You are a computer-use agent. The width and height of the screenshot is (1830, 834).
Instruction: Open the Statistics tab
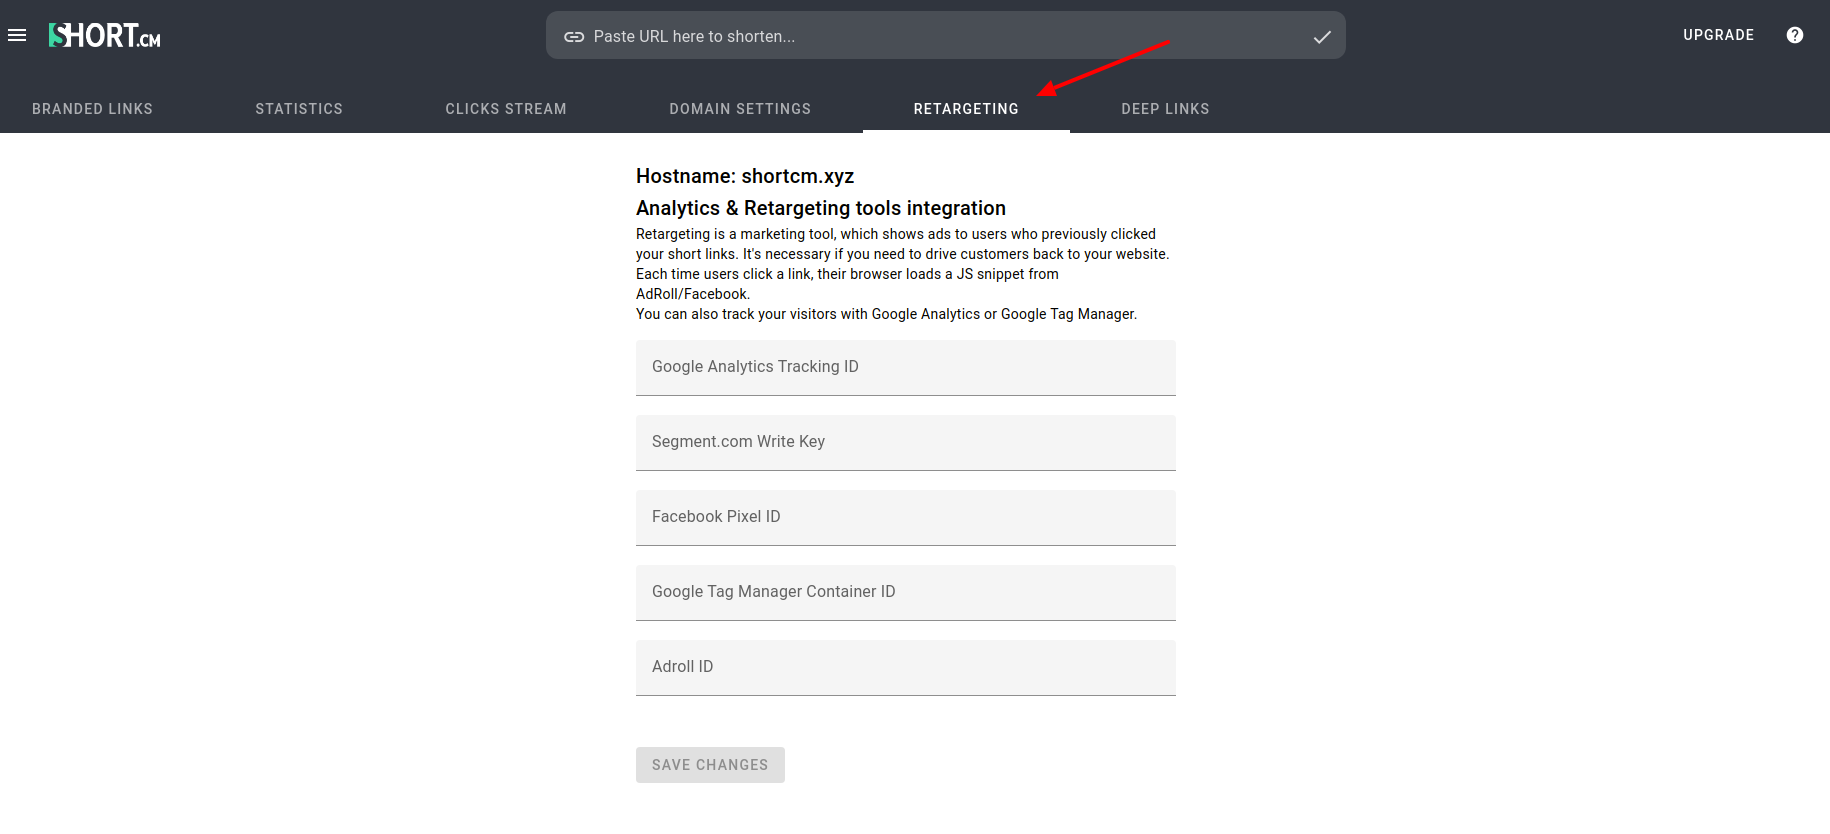[x=299, y=109]
